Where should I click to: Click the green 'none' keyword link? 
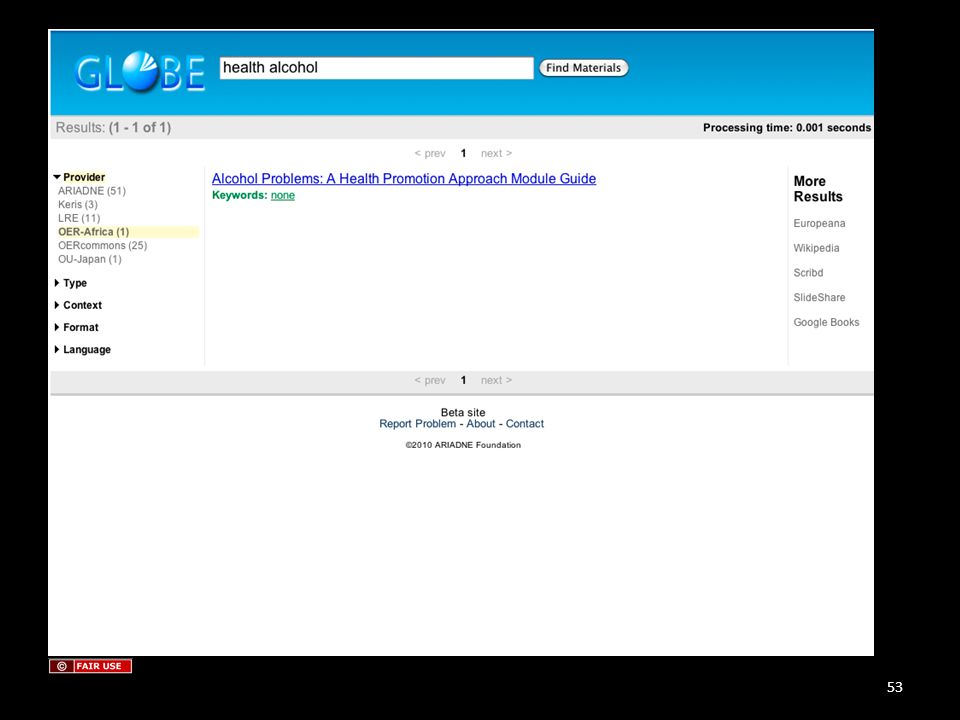283,195
